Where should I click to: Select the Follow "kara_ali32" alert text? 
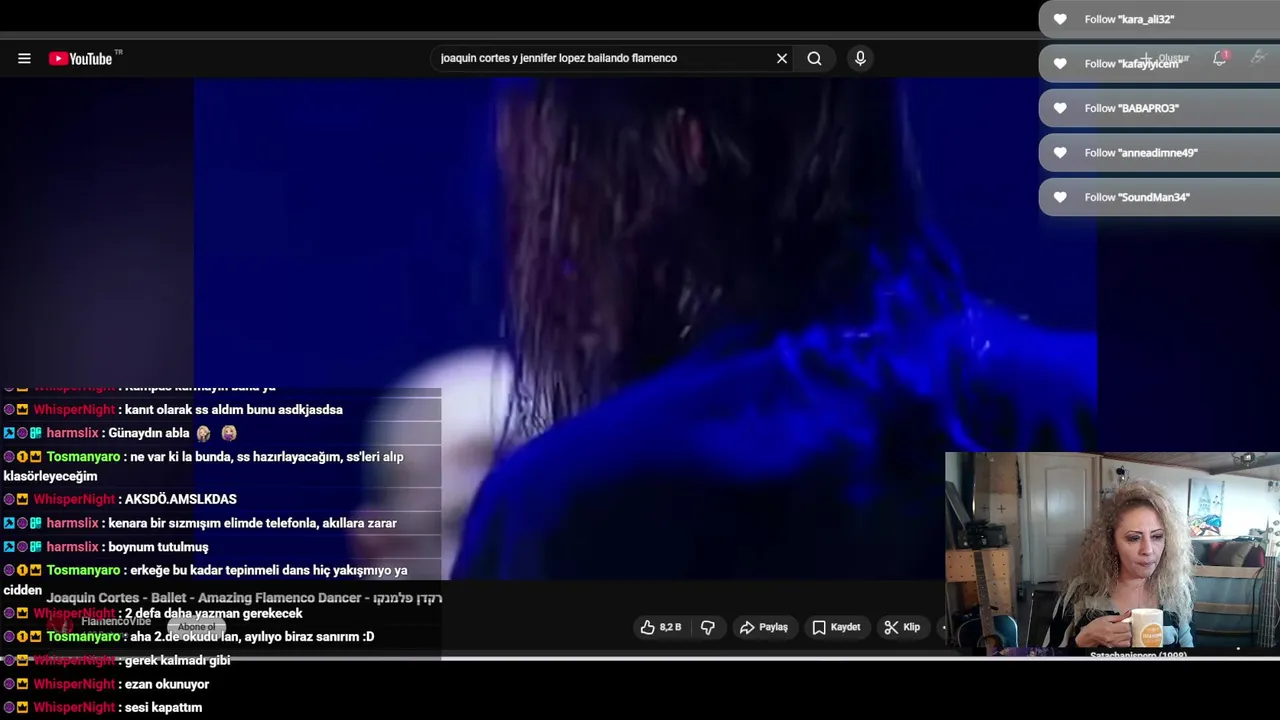click(1129, 19)
